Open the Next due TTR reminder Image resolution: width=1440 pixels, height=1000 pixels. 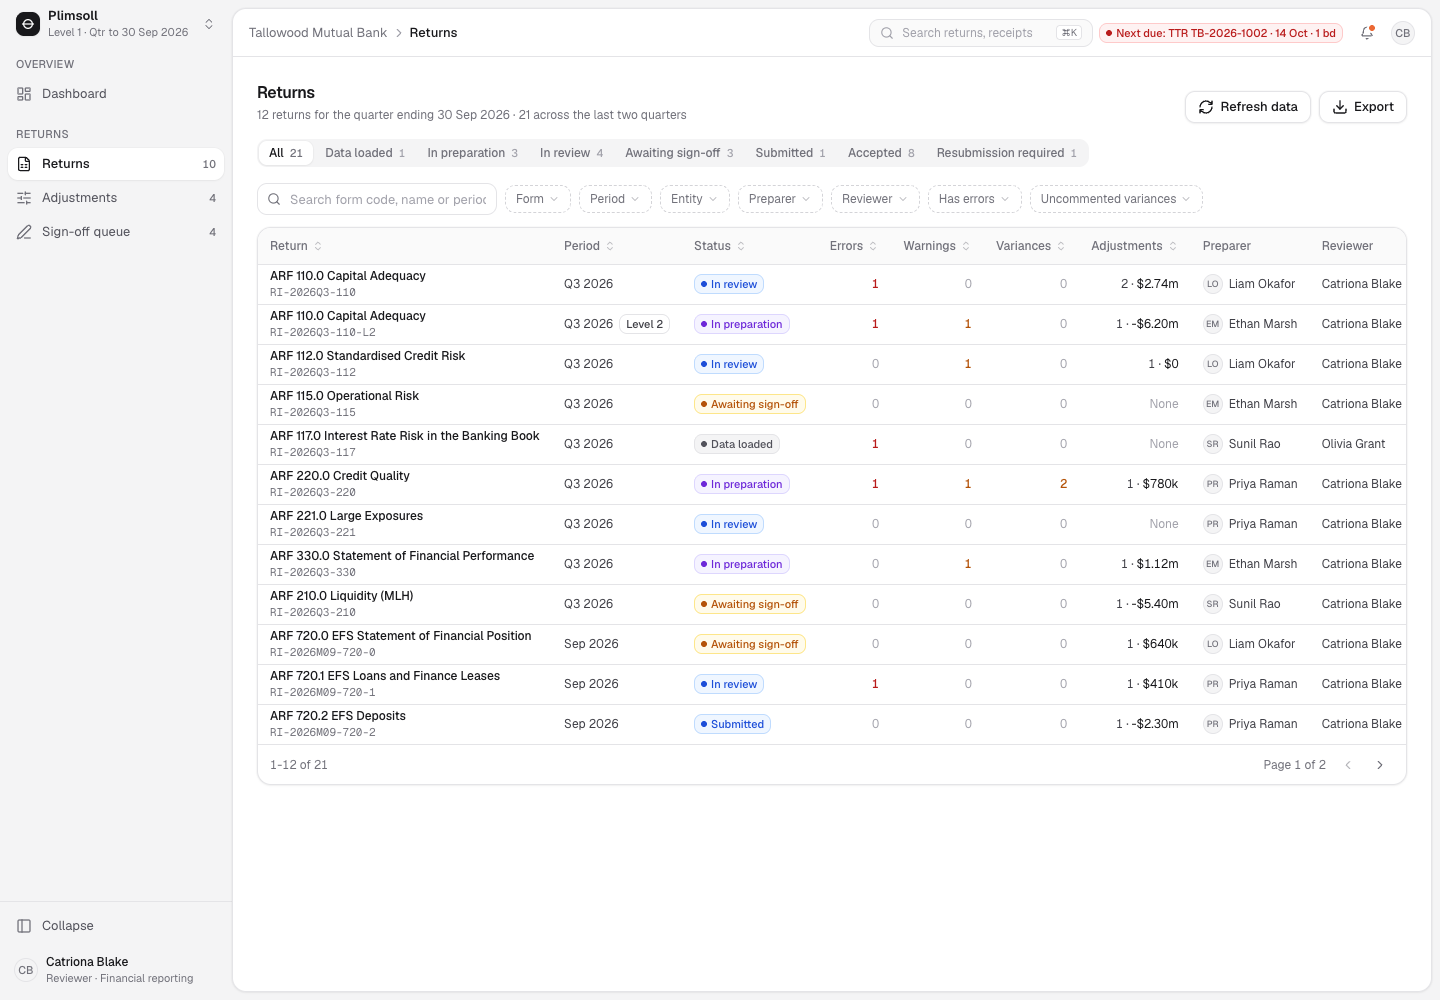click(x=1221, y=33)
